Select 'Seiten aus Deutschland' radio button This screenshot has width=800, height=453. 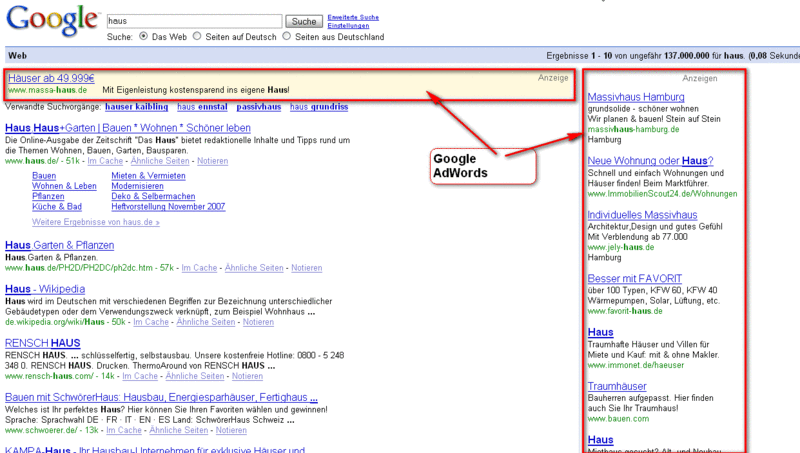tap(287, 36)
